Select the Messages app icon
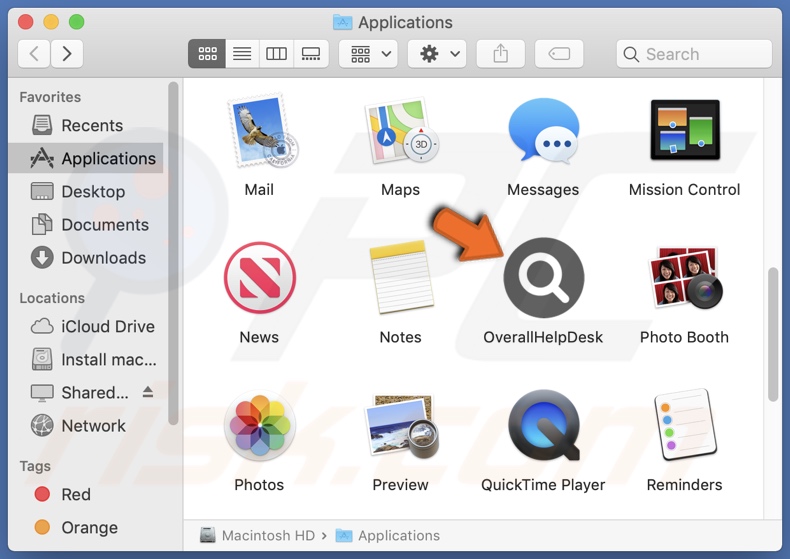The image size is (790, 559). pyautogui.click(x=543, y=131)
